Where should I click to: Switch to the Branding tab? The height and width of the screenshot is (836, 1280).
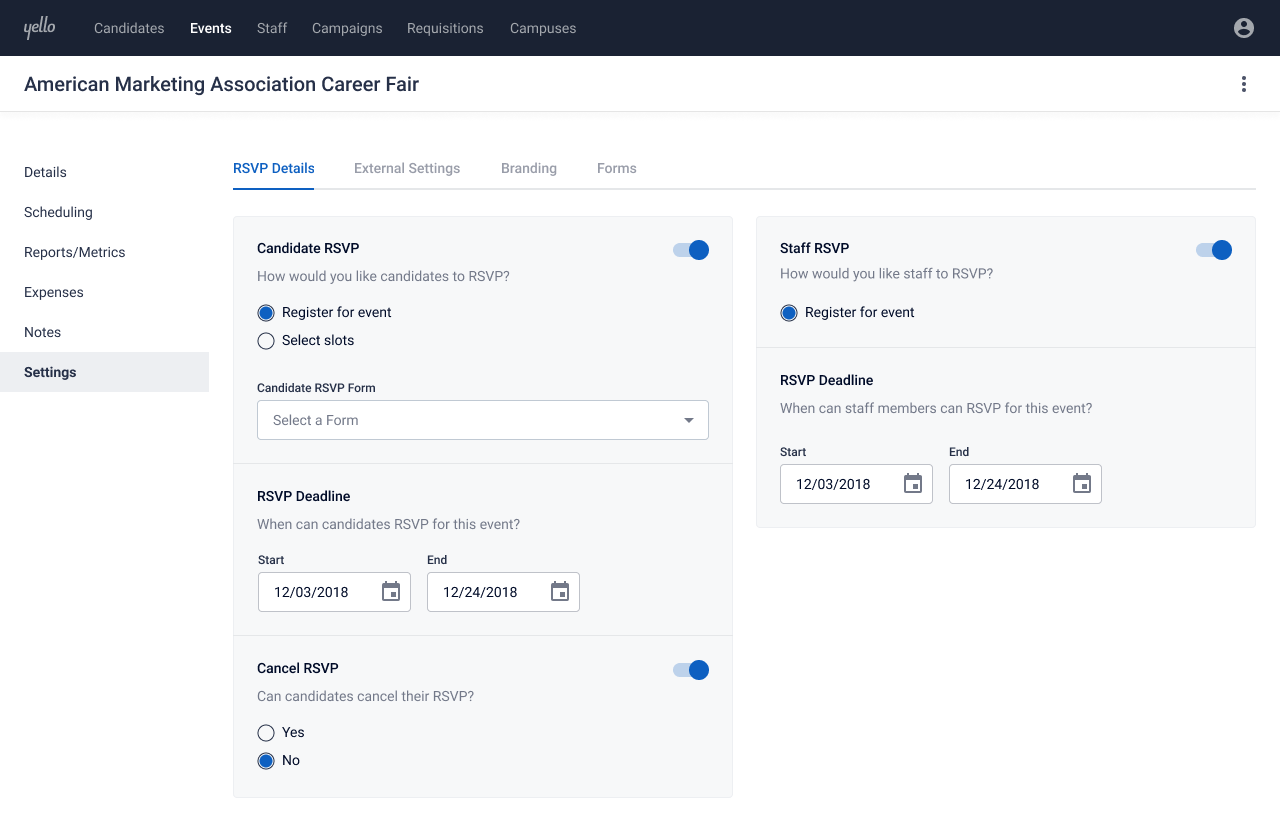(x=529, y=168)
